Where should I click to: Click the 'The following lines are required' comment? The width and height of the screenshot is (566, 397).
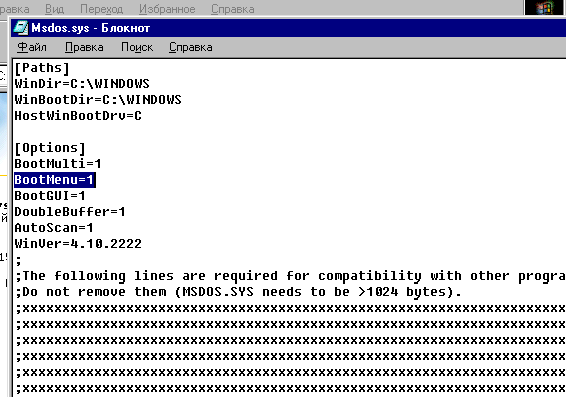click(291, 276)
